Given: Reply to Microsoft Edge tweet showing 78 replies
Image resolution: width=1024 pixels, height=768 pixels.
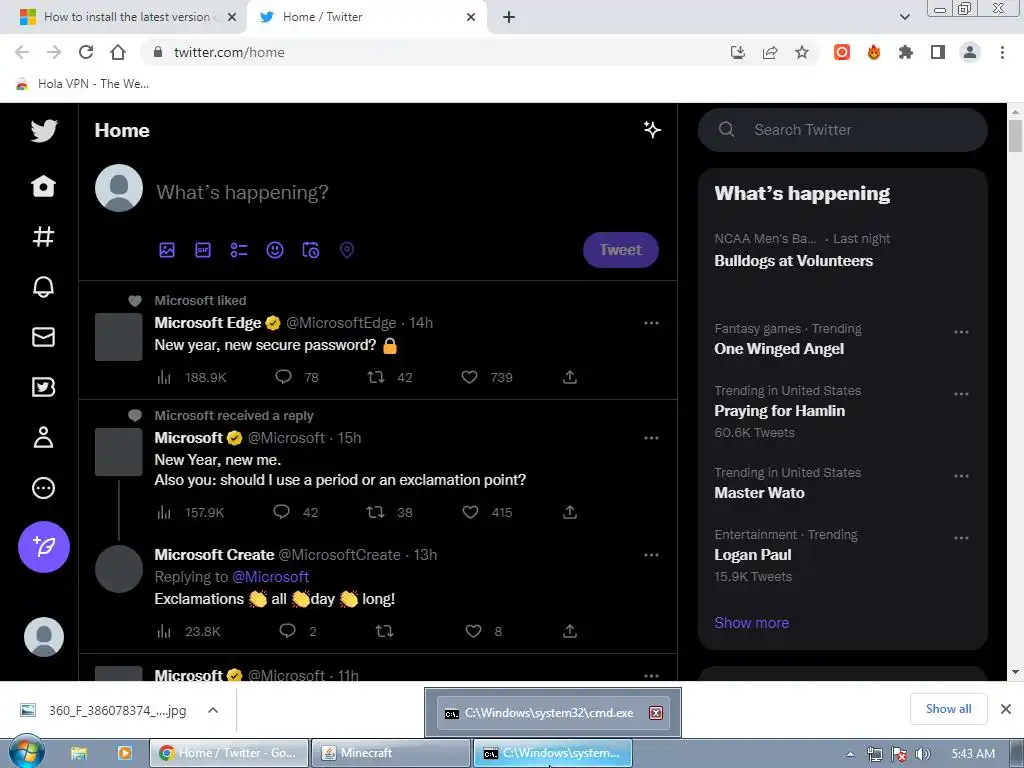Looking at the screenshot, I should tap(283, 377).
